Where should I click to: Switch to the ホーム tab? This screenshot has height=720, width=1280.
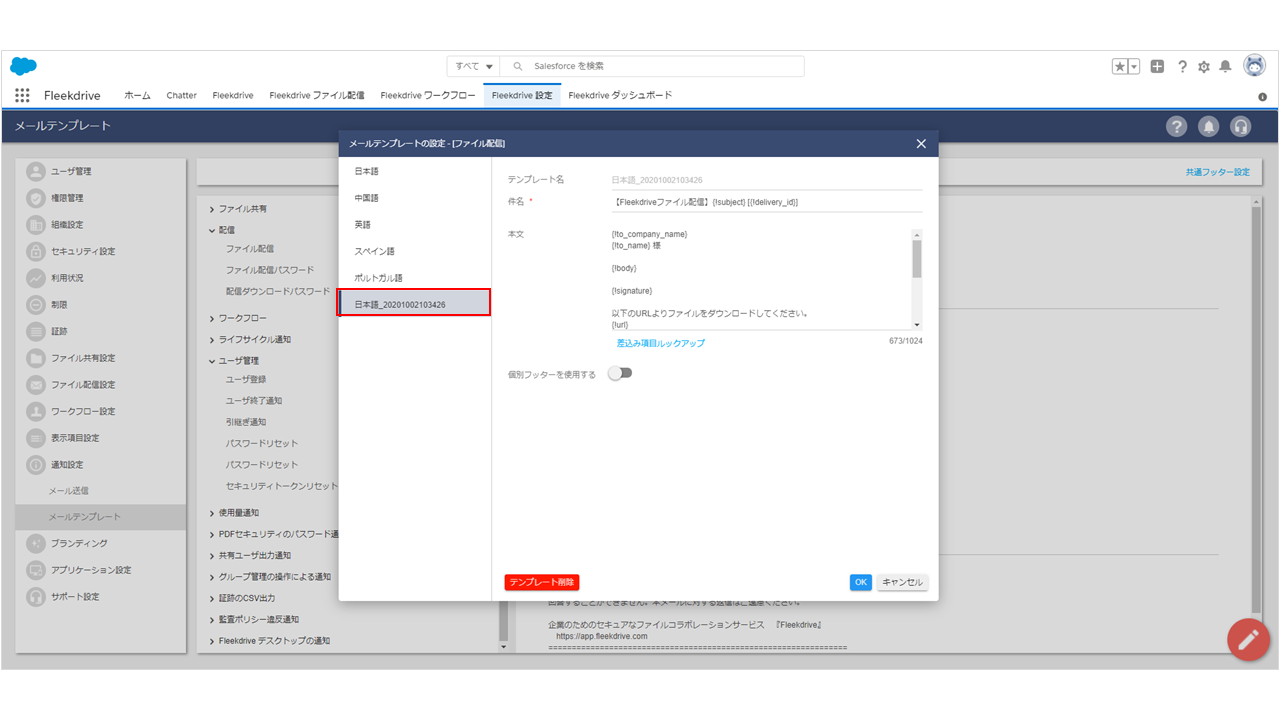pyautogui.click(x=137, y=96)
